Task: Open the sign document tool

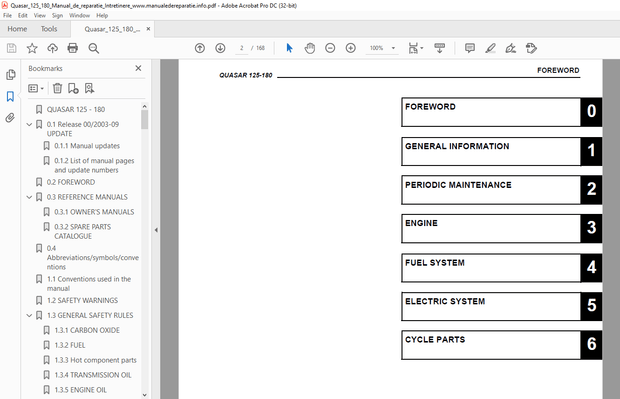Action: click(x=511, y=48)
